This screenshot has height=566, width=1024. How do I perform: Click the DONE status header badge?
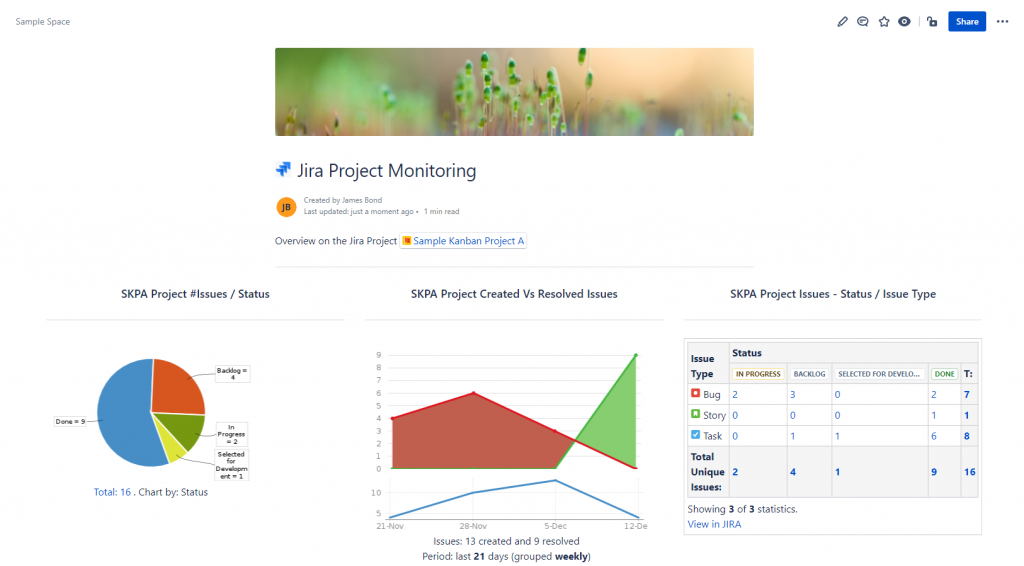(x=944, y=374)
